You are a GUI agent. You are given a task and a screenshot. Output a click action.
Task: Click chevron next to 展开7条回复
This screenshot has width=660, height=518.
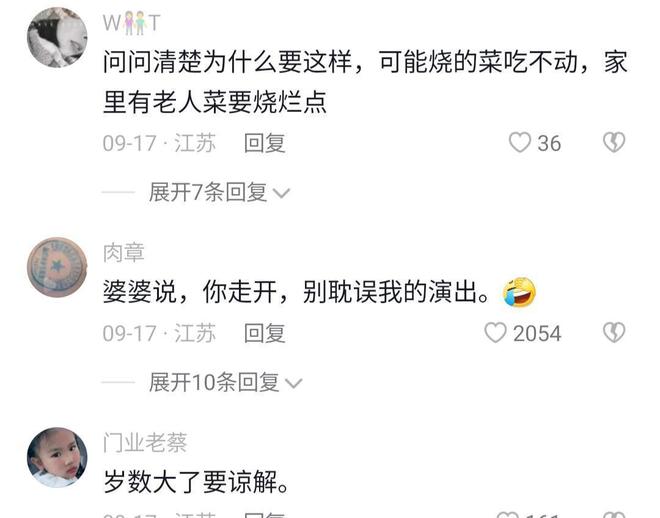click(x=281, y=194)
